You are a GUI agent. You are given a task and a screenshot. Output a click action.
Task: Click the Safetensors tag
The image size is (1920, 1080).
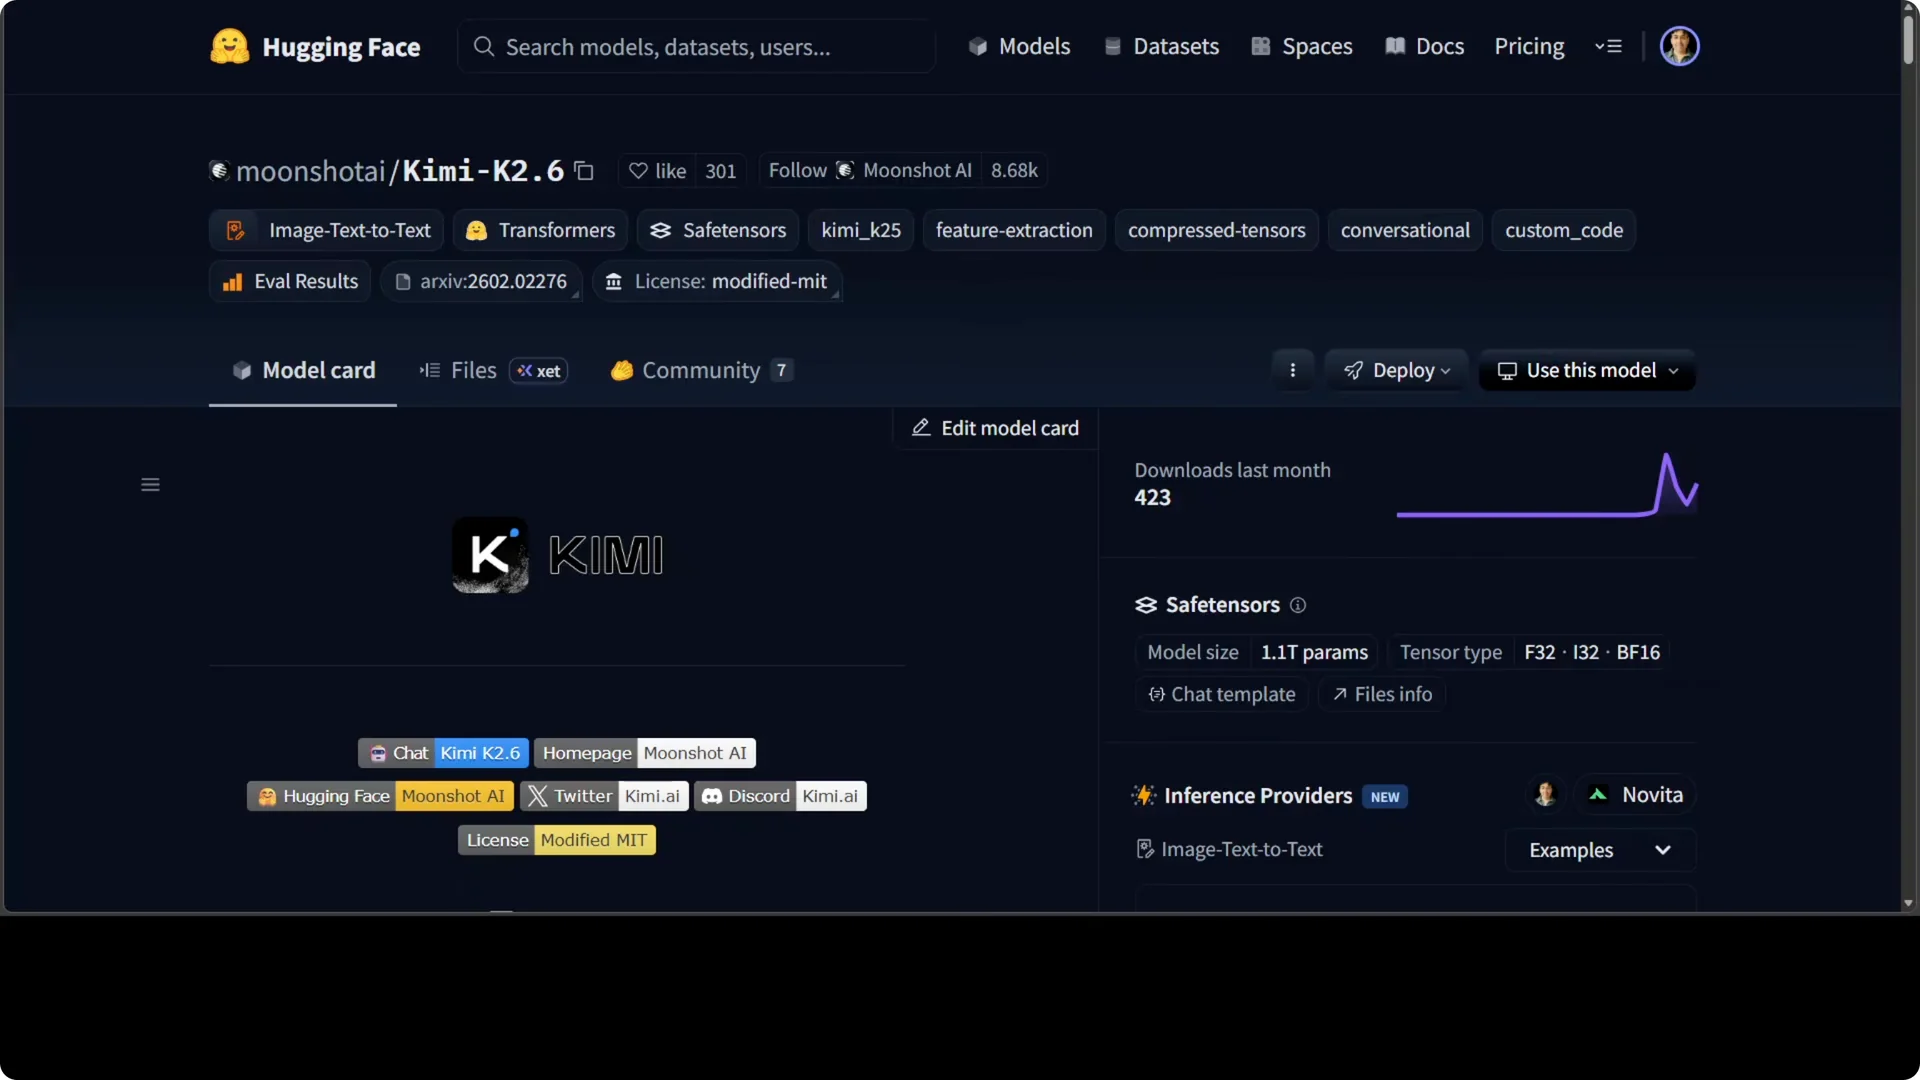pyautogui.click(x=718, y=231)
